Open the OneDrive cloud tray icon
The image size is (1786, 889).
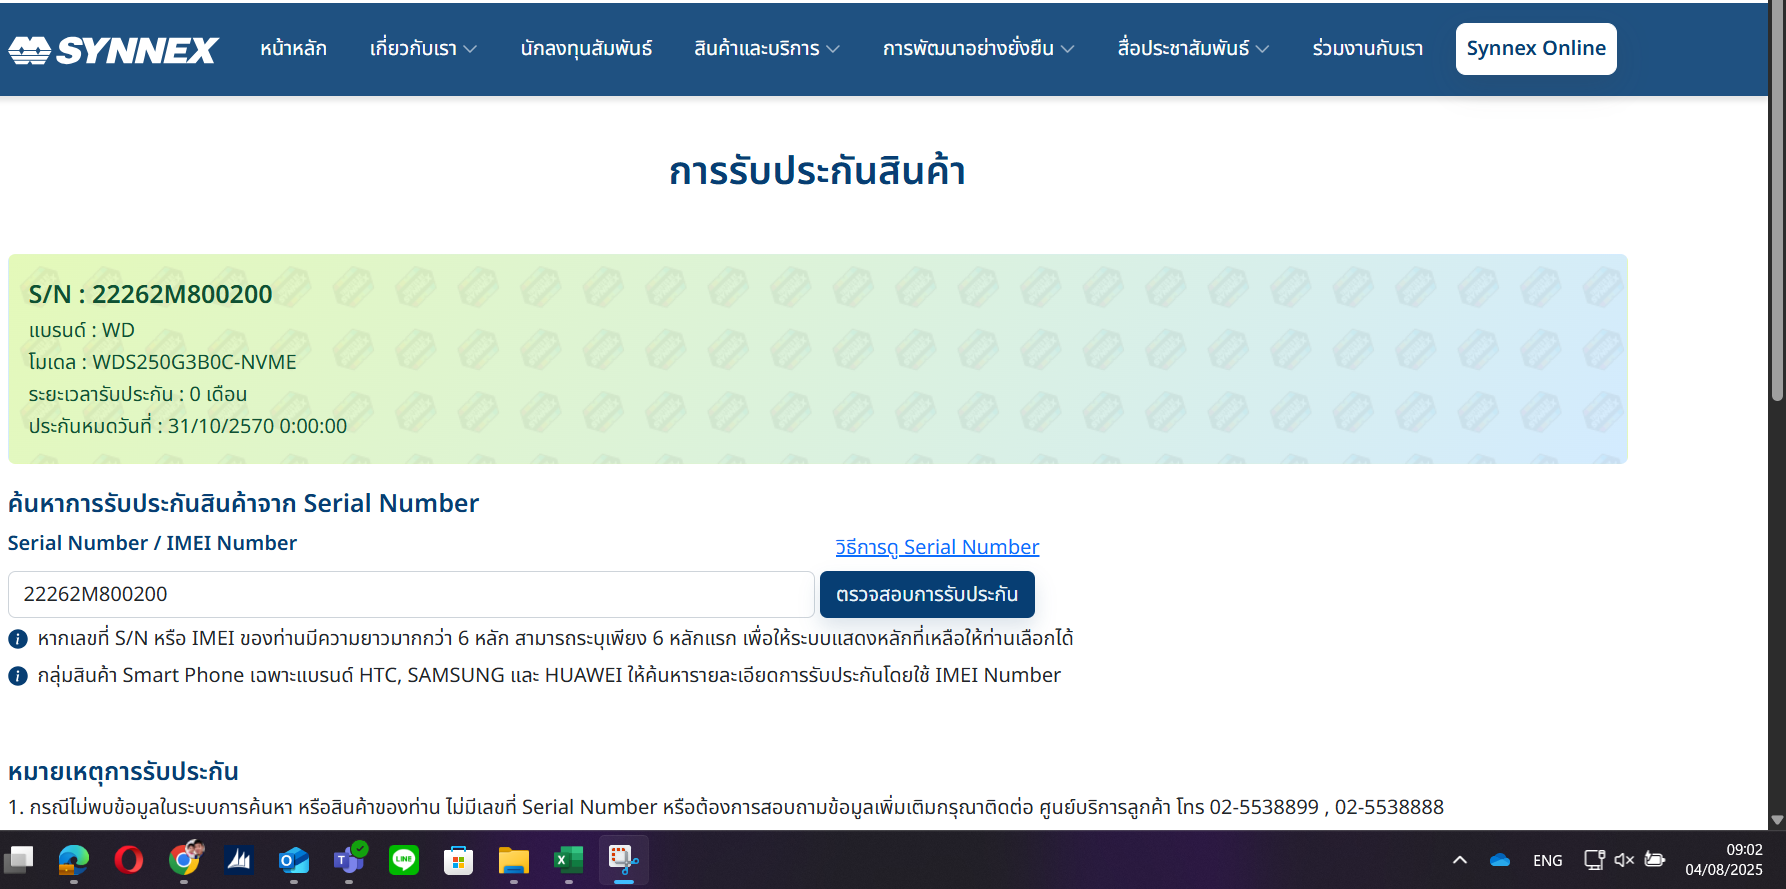(x=1499, y=860)
